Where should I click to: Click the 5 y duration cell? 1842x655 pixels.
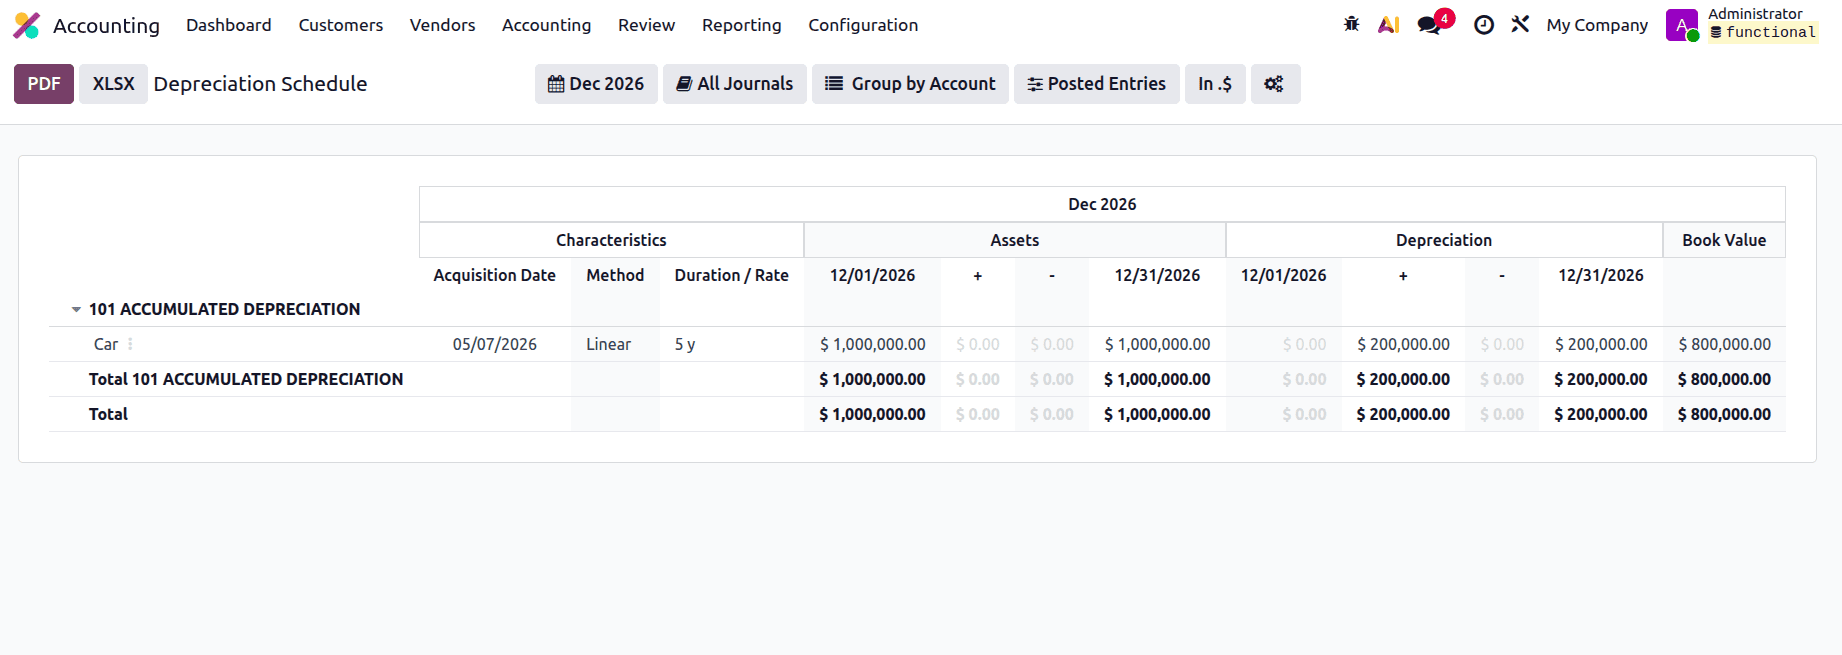pyautogui.click(x=685, y=344)
